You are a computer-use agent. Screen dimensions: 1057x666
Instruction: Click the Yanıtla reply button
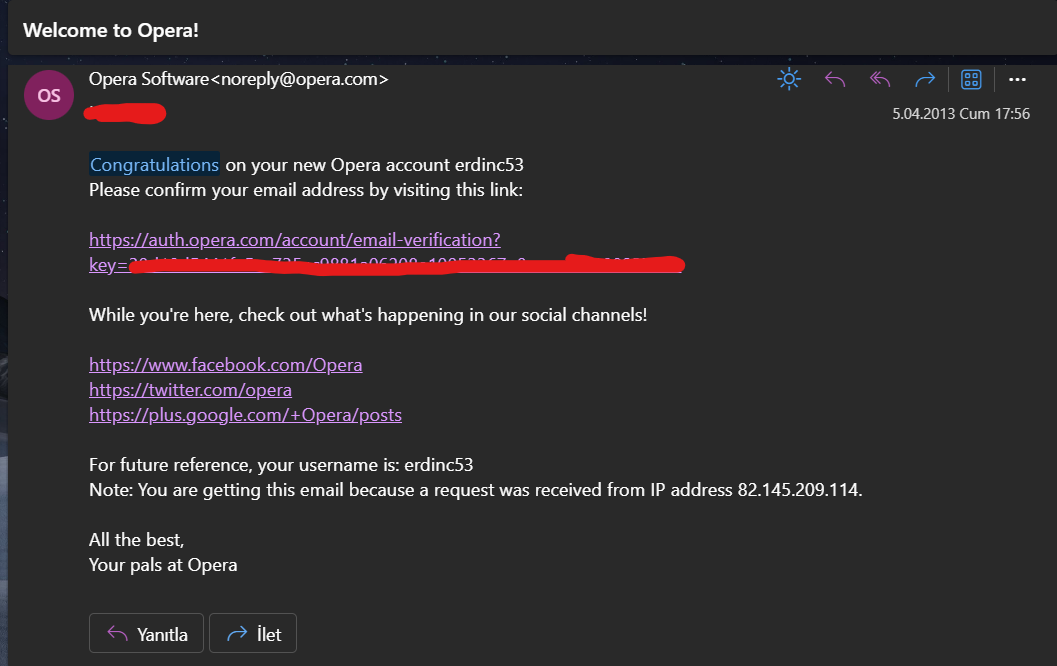[146, 633]
